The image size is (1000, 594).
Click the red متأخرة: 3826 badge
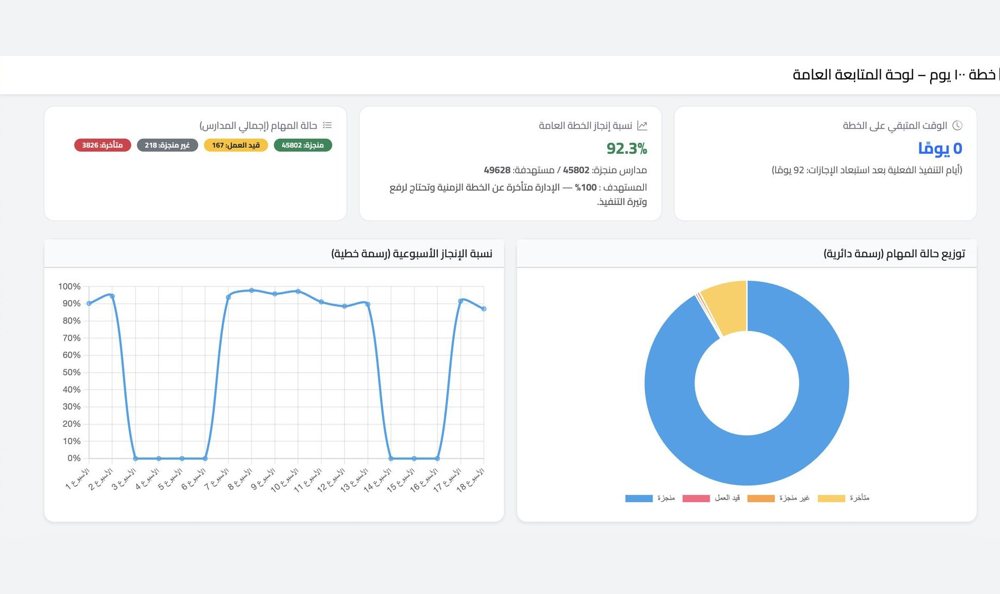coord(103,145)
